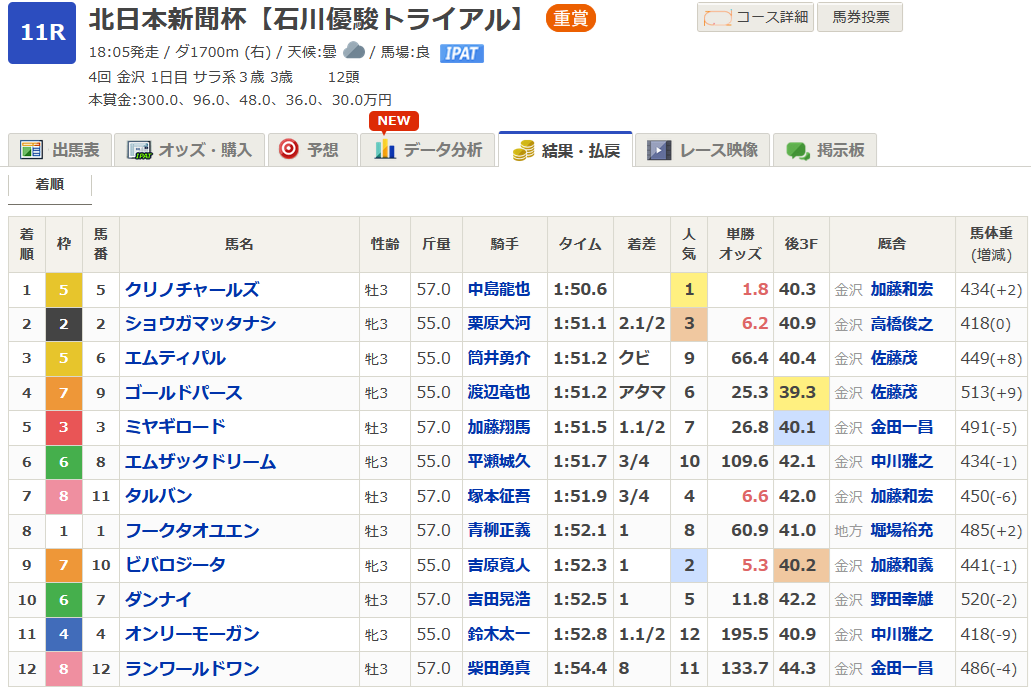This screenshot has width=1031, height=695.
Task: Open horse ランワールドワン link
Action: coord(192,669)
